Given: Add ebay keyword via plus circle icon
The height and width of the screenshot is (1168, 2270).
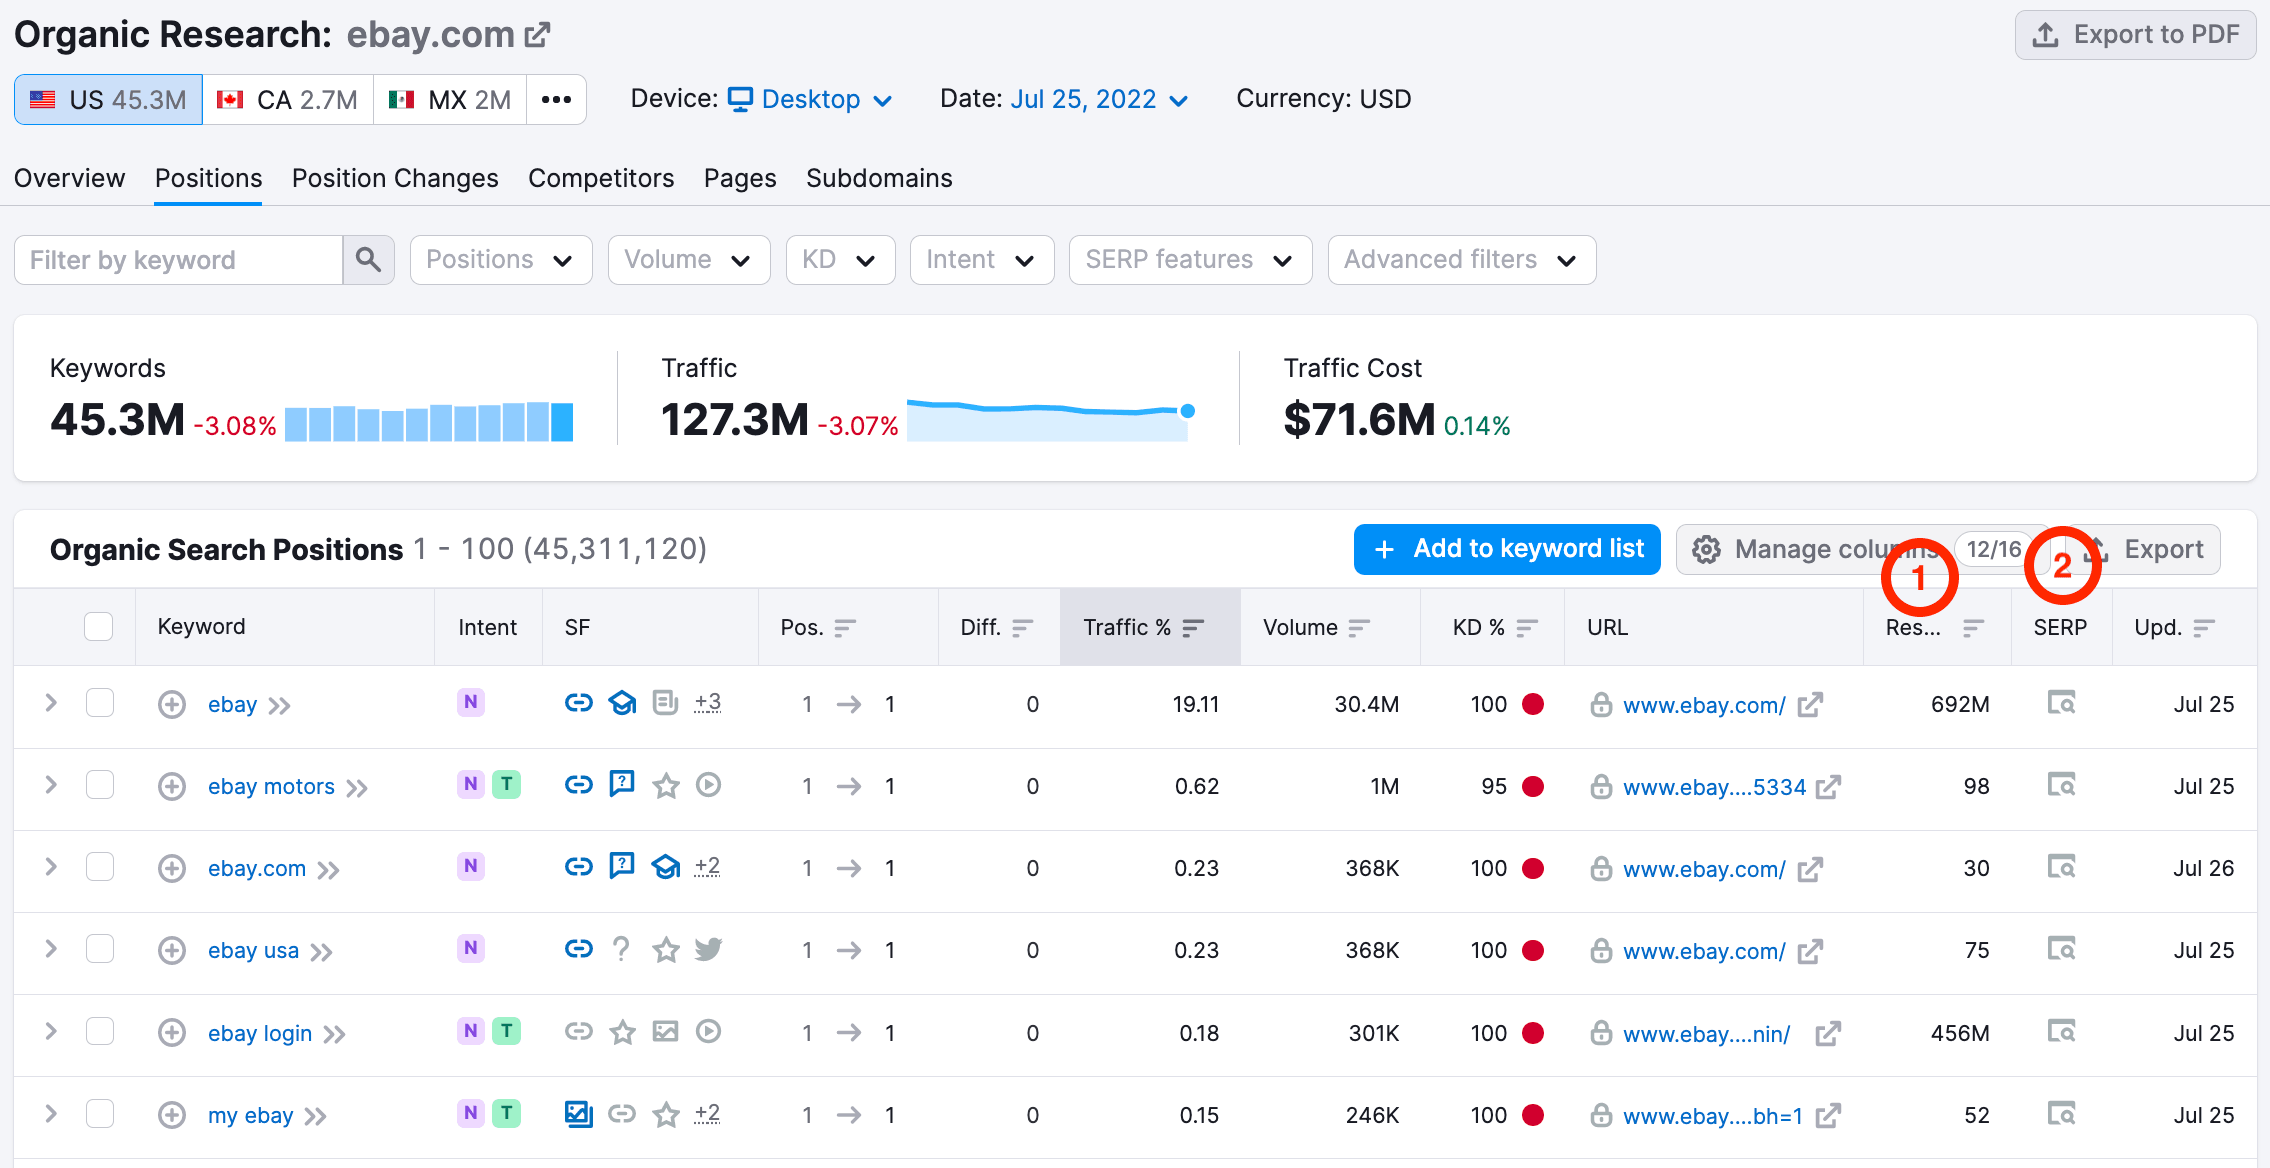Looking at the screenshot, I should [x=172, y=704].
